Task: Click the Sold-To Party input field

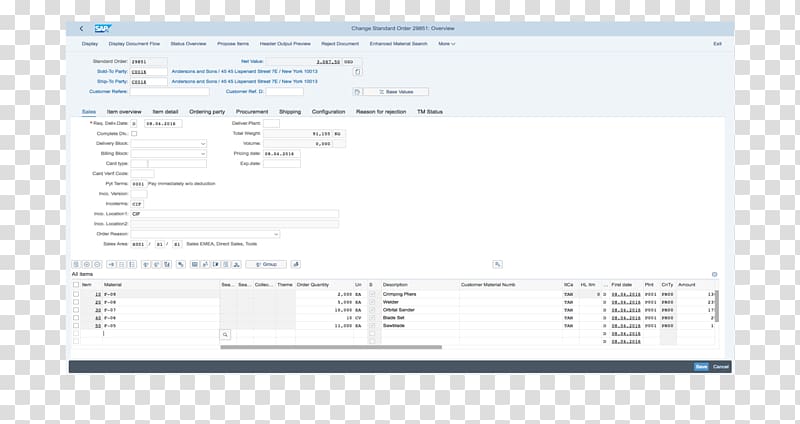Action: click(148, 71)
